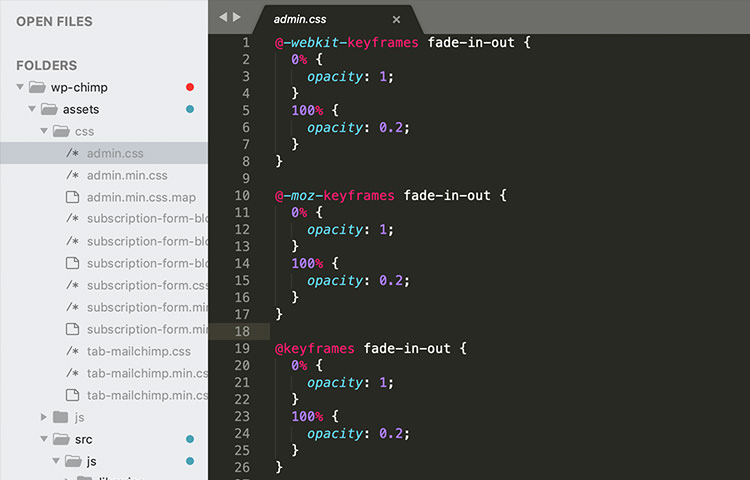Open admin.min.css from the sidebar
This screenshot has height=480, width=750.
click(x=127, y=175)
